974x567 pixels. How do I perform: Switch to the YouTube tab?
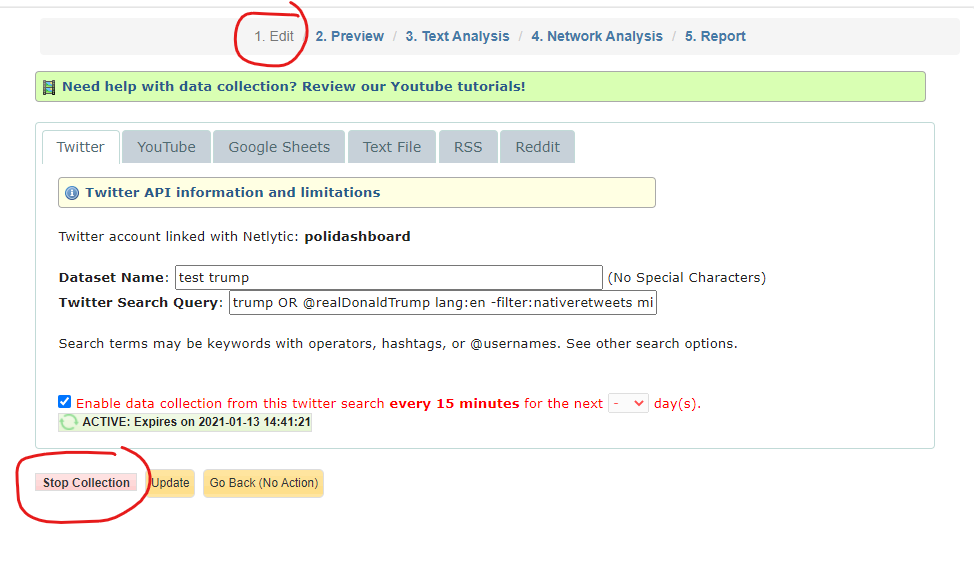pos(166,147)
